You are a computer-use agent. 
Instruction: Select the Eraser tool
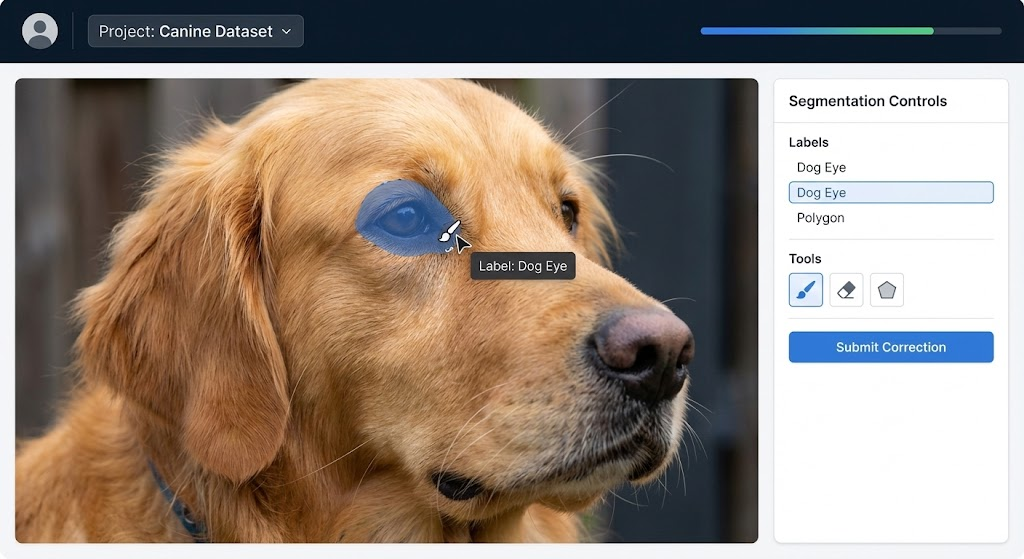point(846,290)
